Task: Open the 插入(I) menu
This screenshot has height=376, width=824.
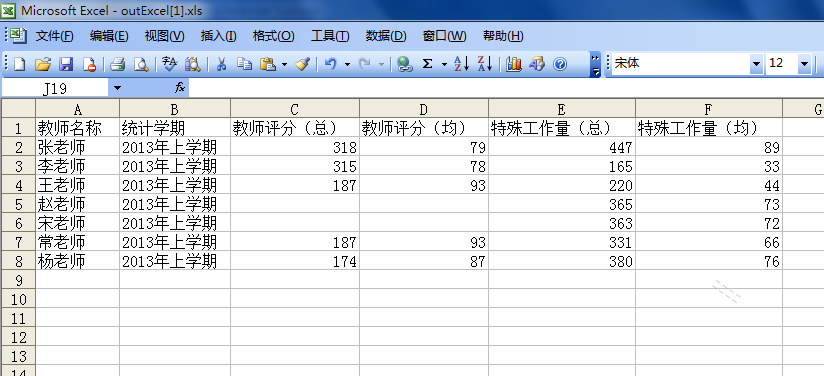Action: (218, 36)
